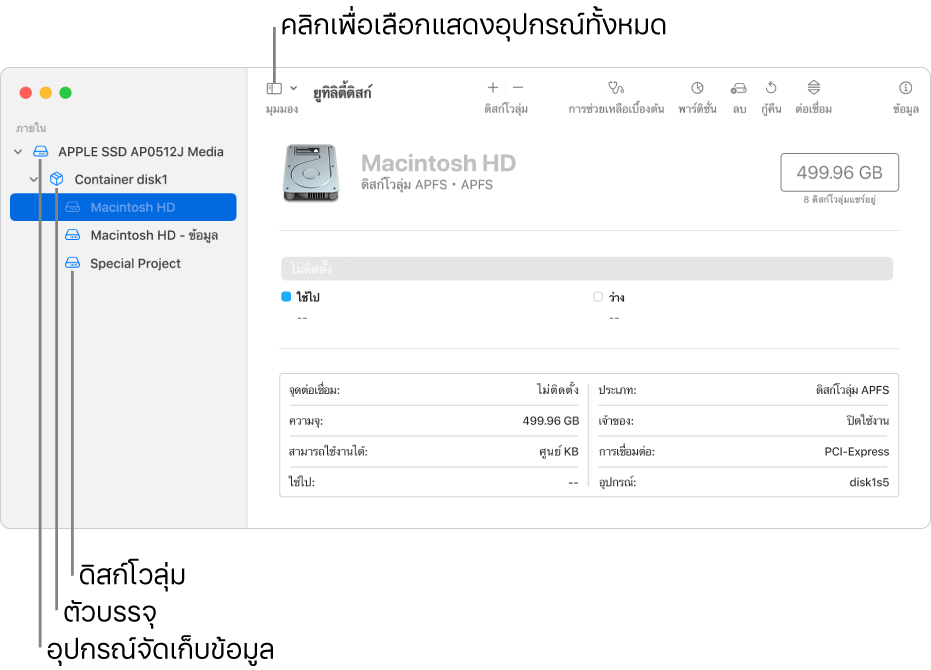931x670 pixels.
Task: Remove volume with minus button
Action: 518,88
